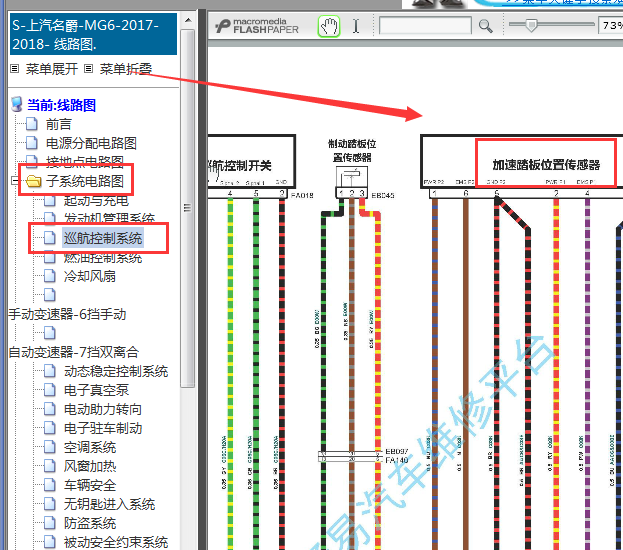Click the page icon for 被动安全约束系统

[50, 542]
